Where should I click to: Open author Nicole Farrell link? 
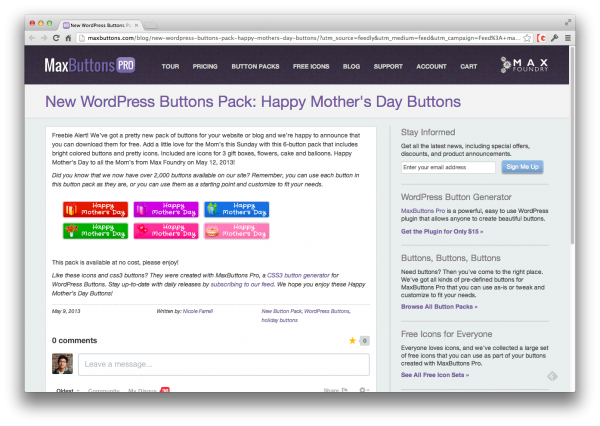[198, 311]
